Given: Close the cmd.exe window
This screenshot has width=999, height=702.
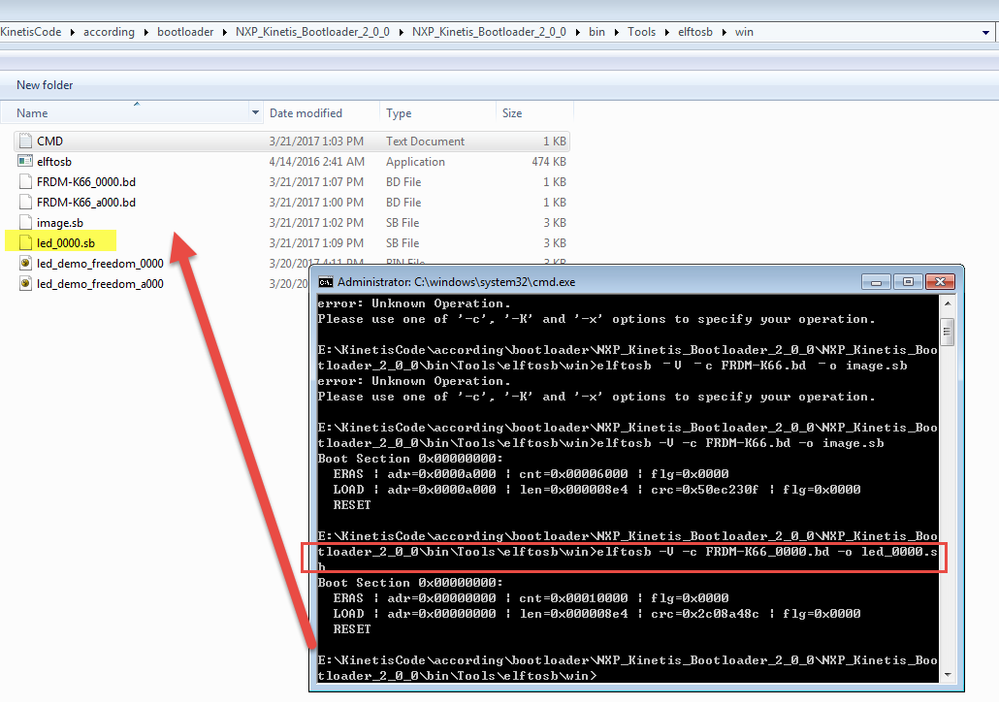Looking at the screenshot, I should point(940,282).
